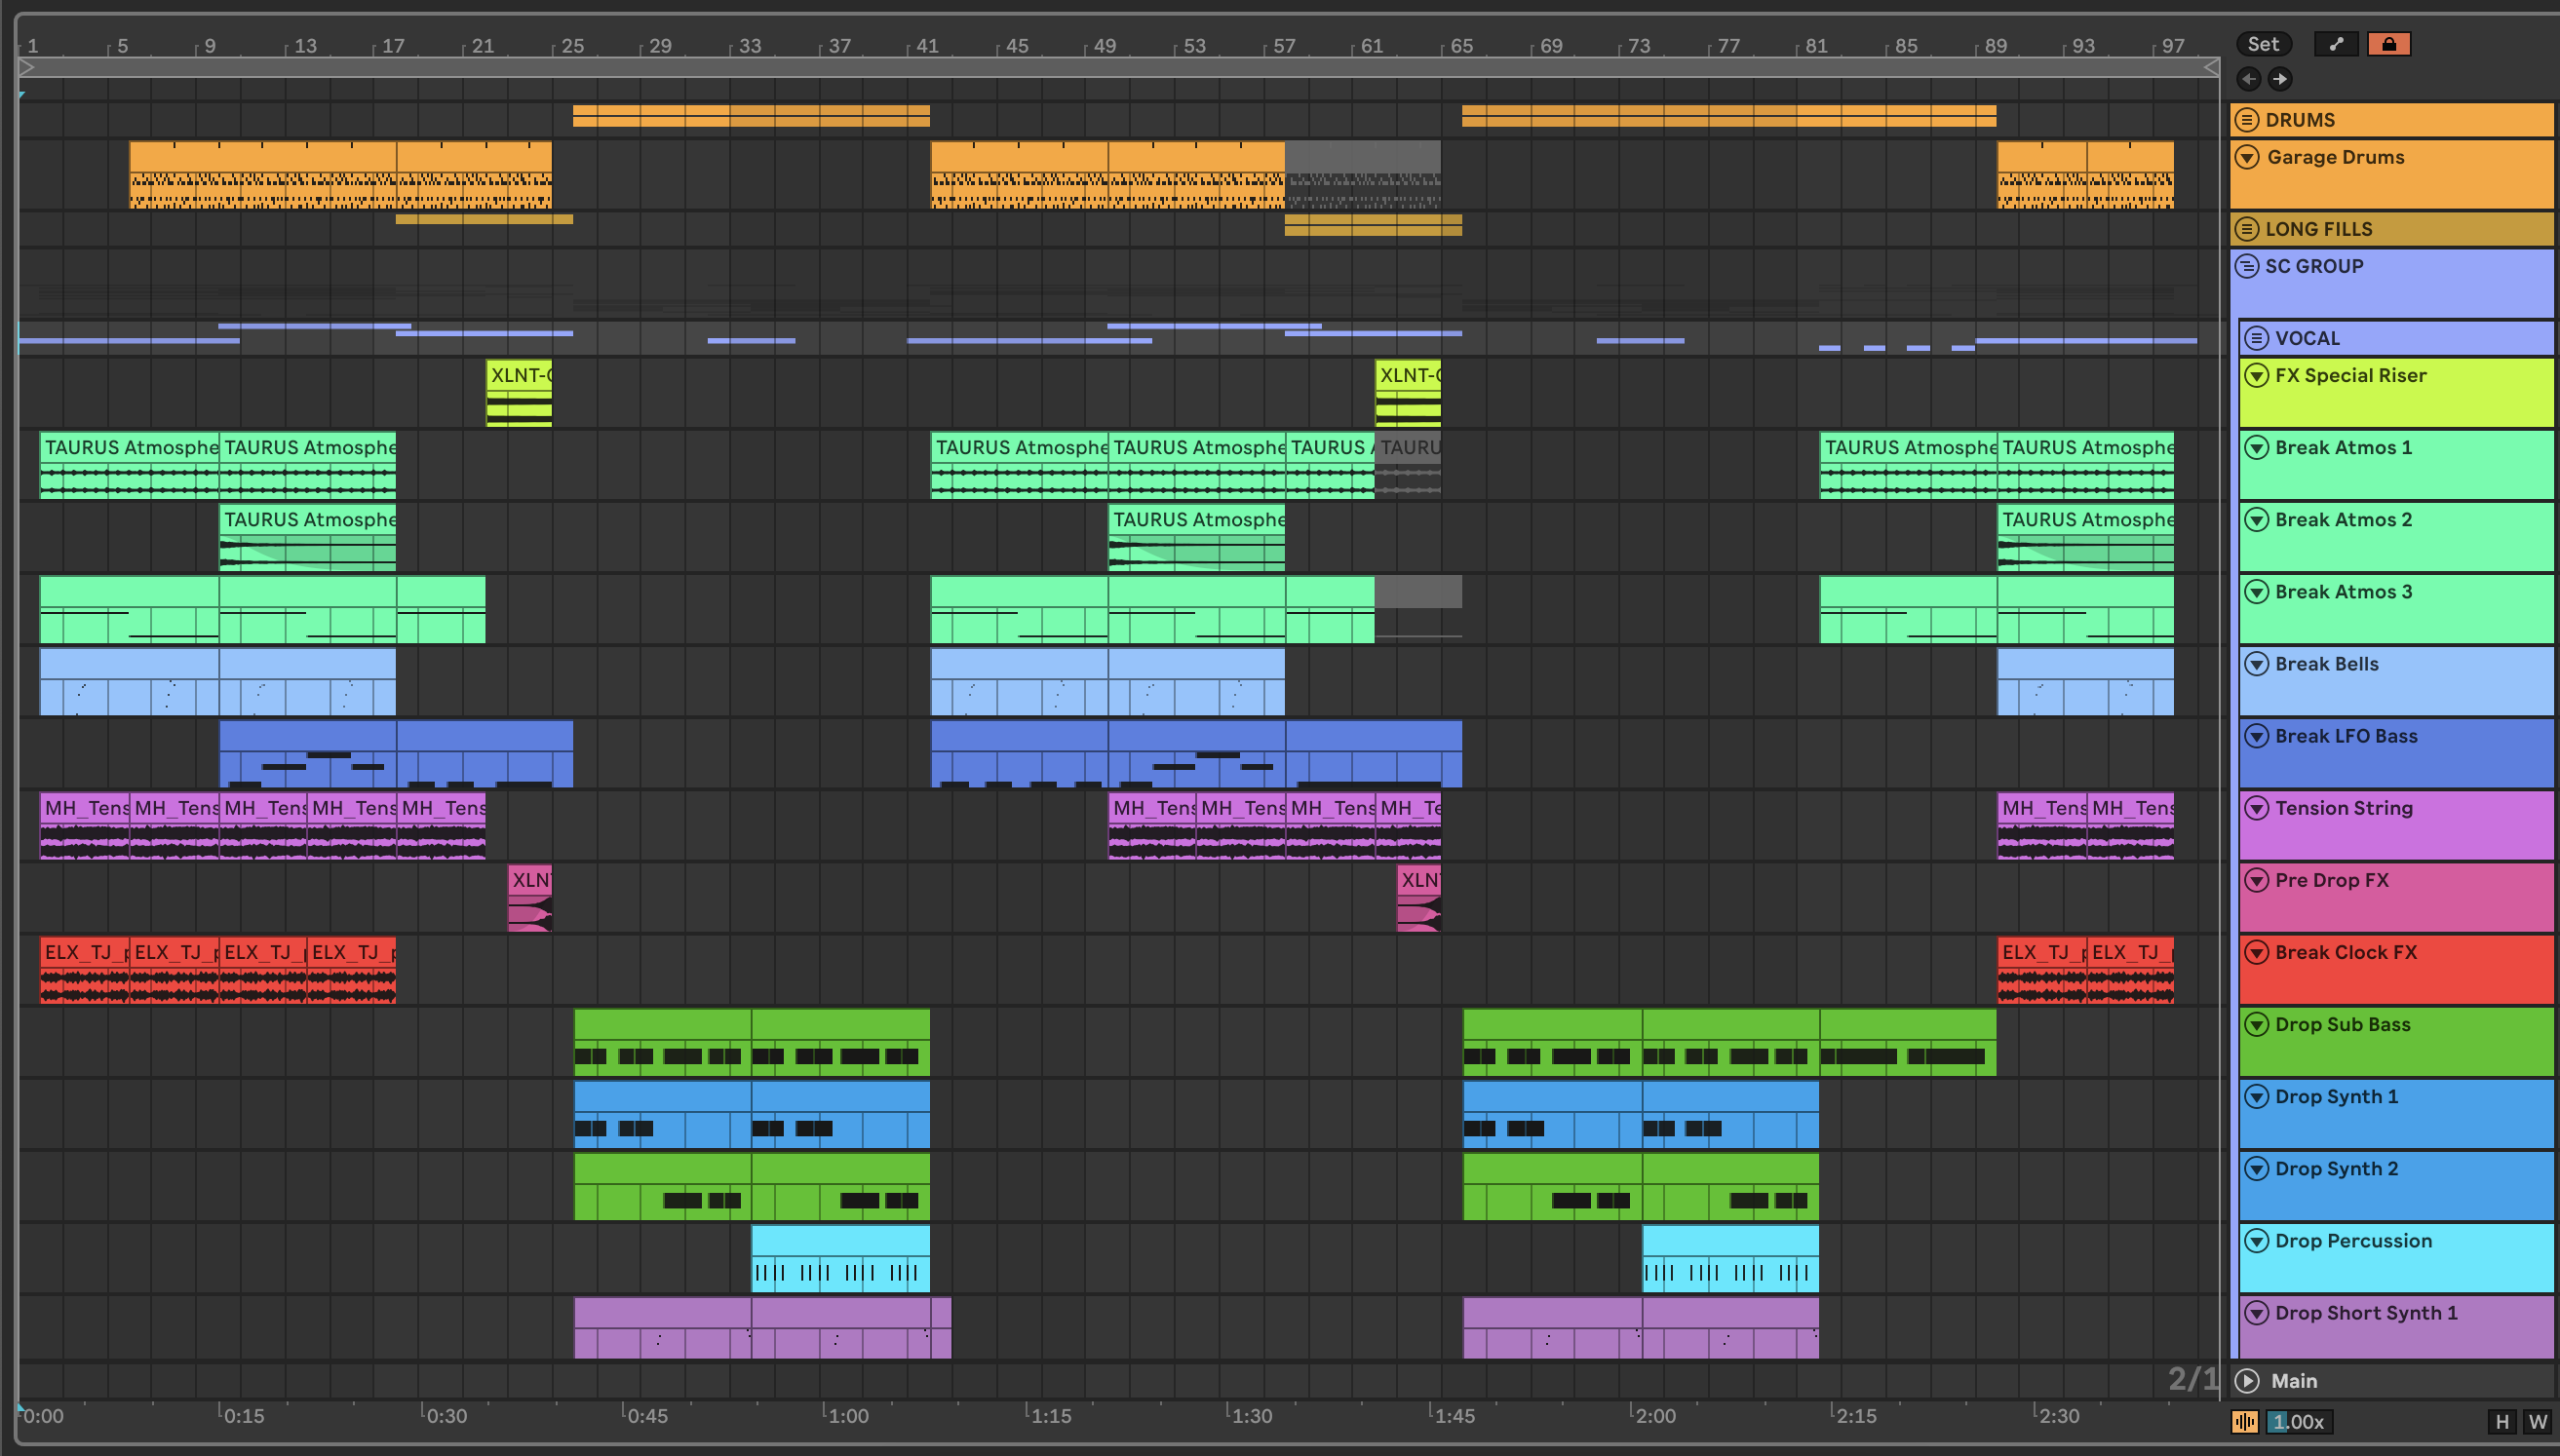2560x1456 pixels.
Task: Fold the Break Atmos 3 track
Action: pos(2256,591)
